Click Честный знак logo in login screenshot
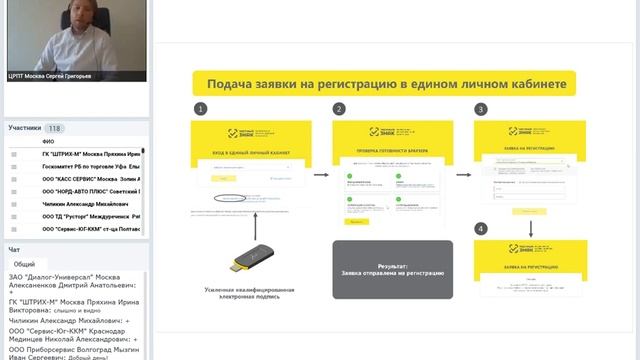The width and height of the screenshot is (640, 360). 251,133
